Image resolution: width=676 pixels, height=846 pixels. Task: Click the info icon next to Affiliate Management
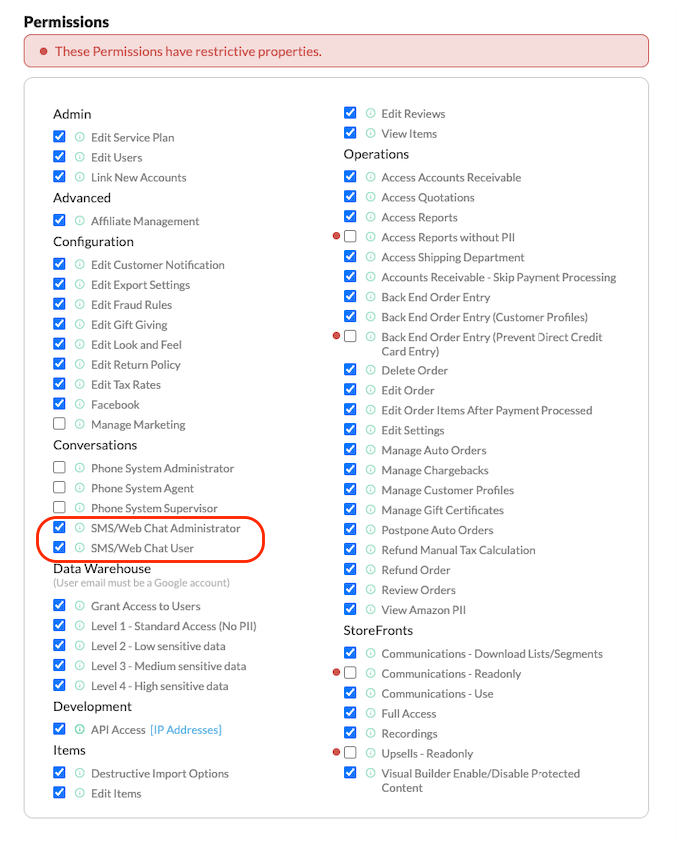pyautogui.click(x=79, y=221)
